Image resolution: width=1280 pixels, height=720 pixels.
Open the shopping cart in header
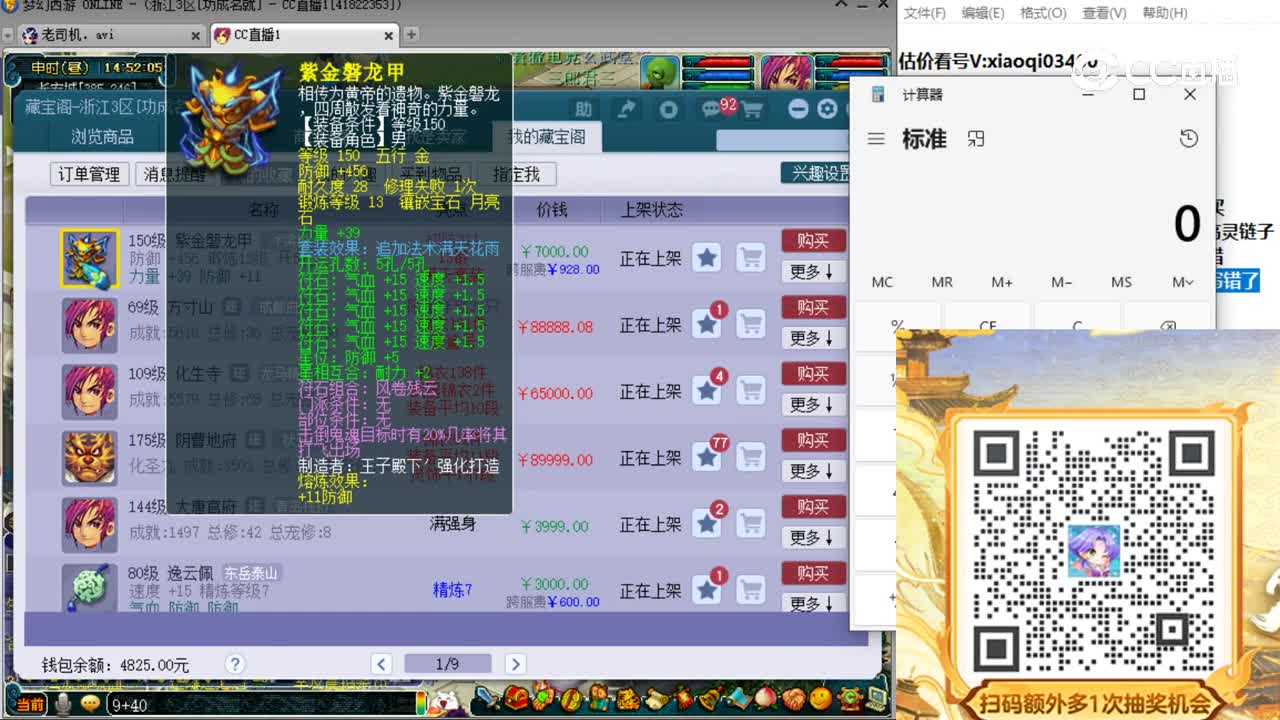(x=751, y=110)
